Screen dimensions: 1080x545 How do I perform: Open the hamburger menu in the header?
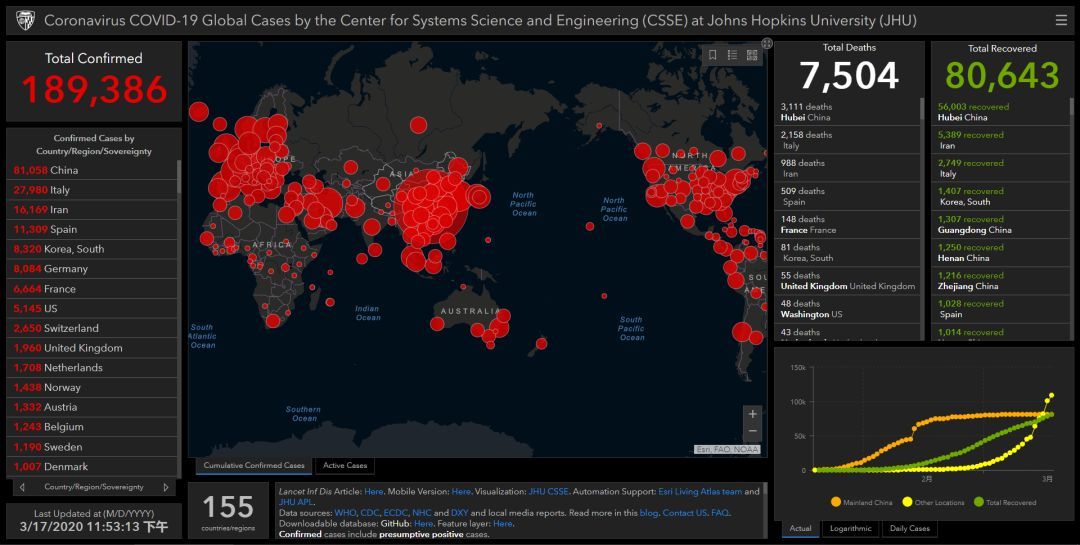click(1061, 20)
